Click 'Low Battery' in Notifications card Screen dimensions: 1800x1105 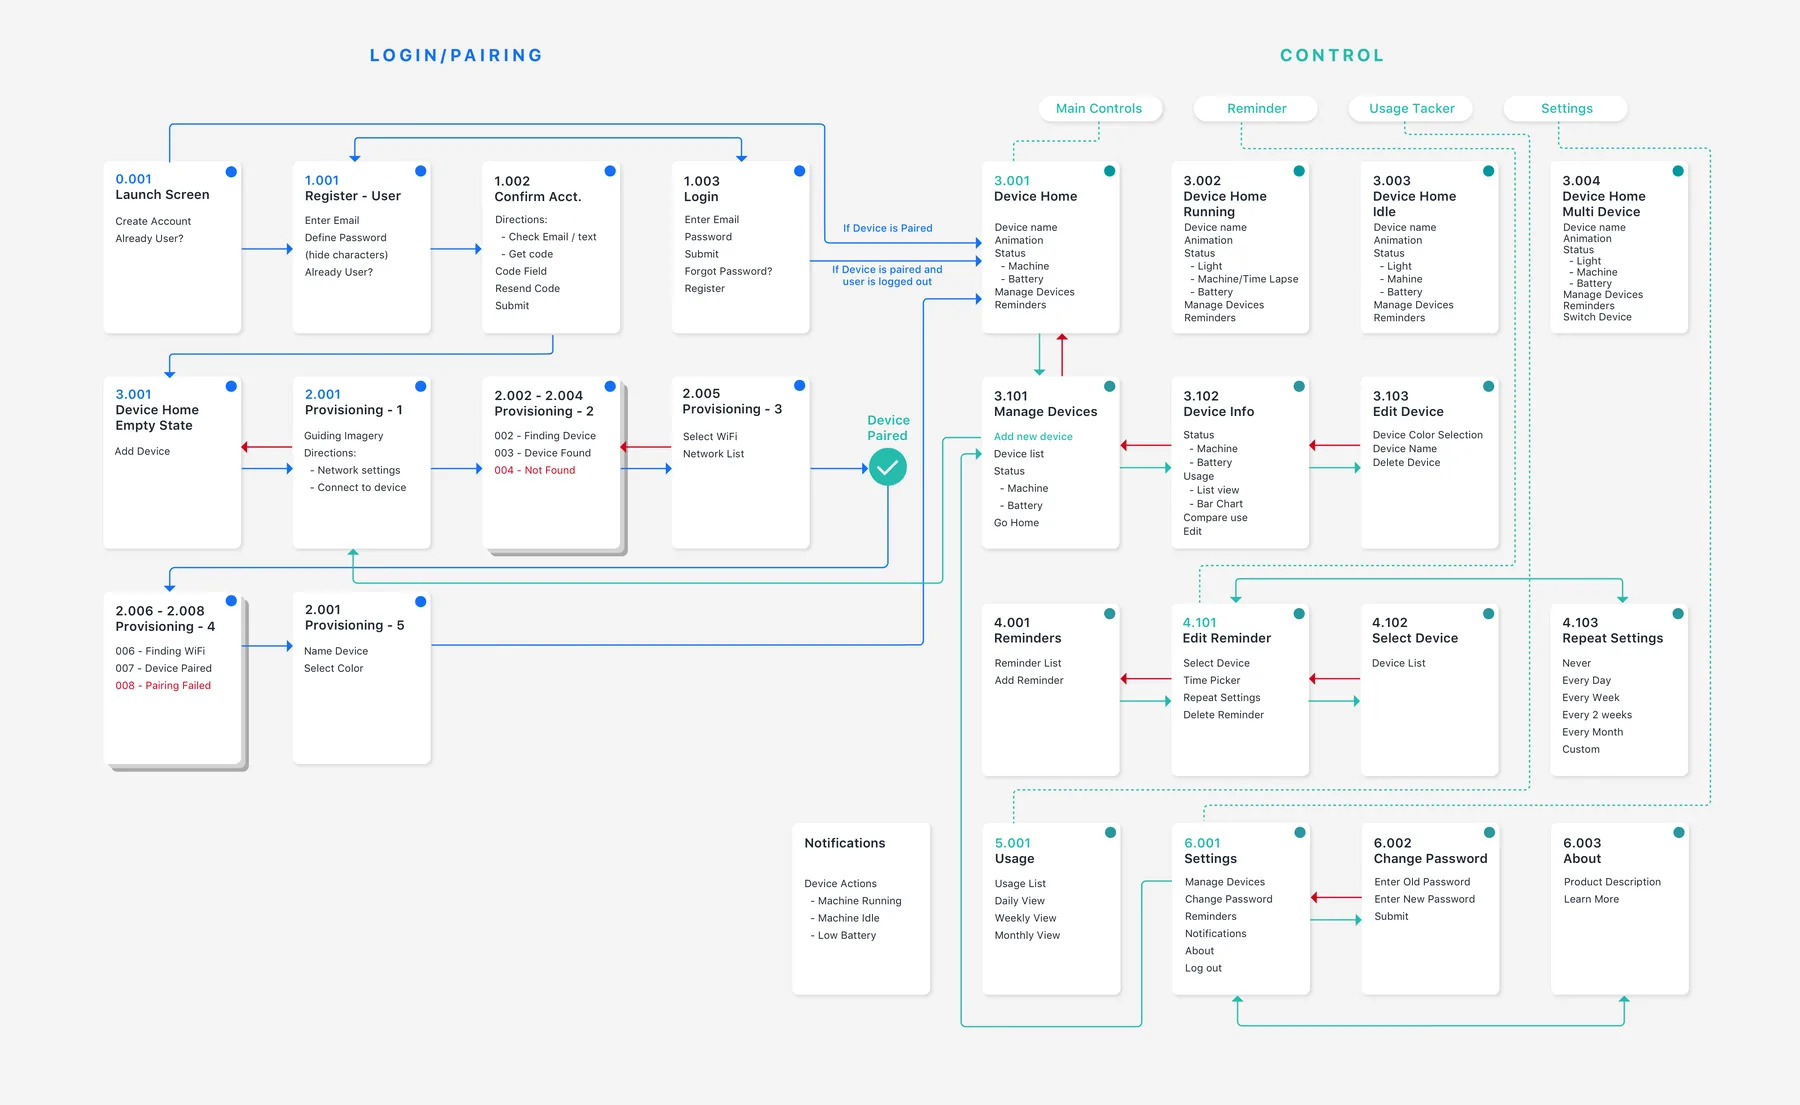[846, 936]
